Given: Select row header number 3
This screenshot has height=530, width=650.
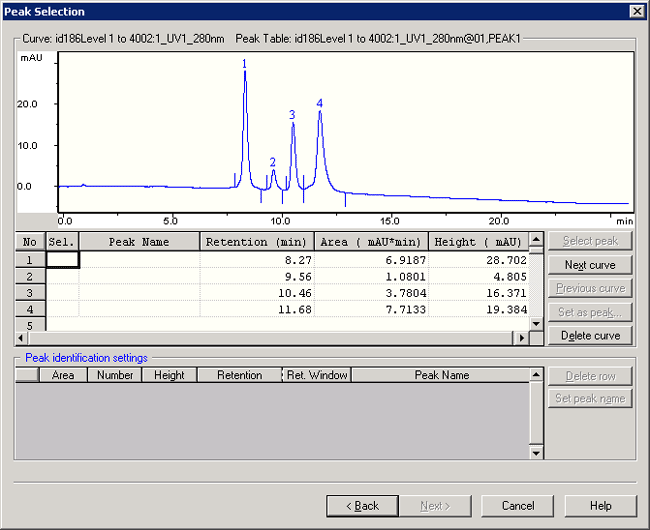Looking at the screenshot, I should tap(30, 293).
